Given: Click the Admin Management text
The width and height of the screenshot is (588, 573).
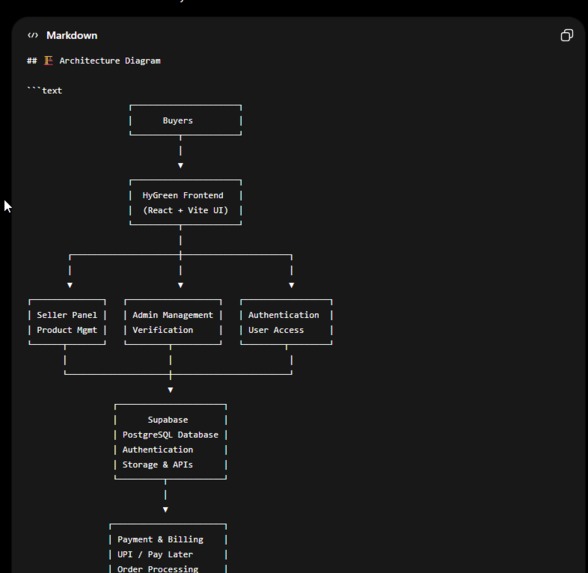Looking at the screenshot, I should click(172, 315).
